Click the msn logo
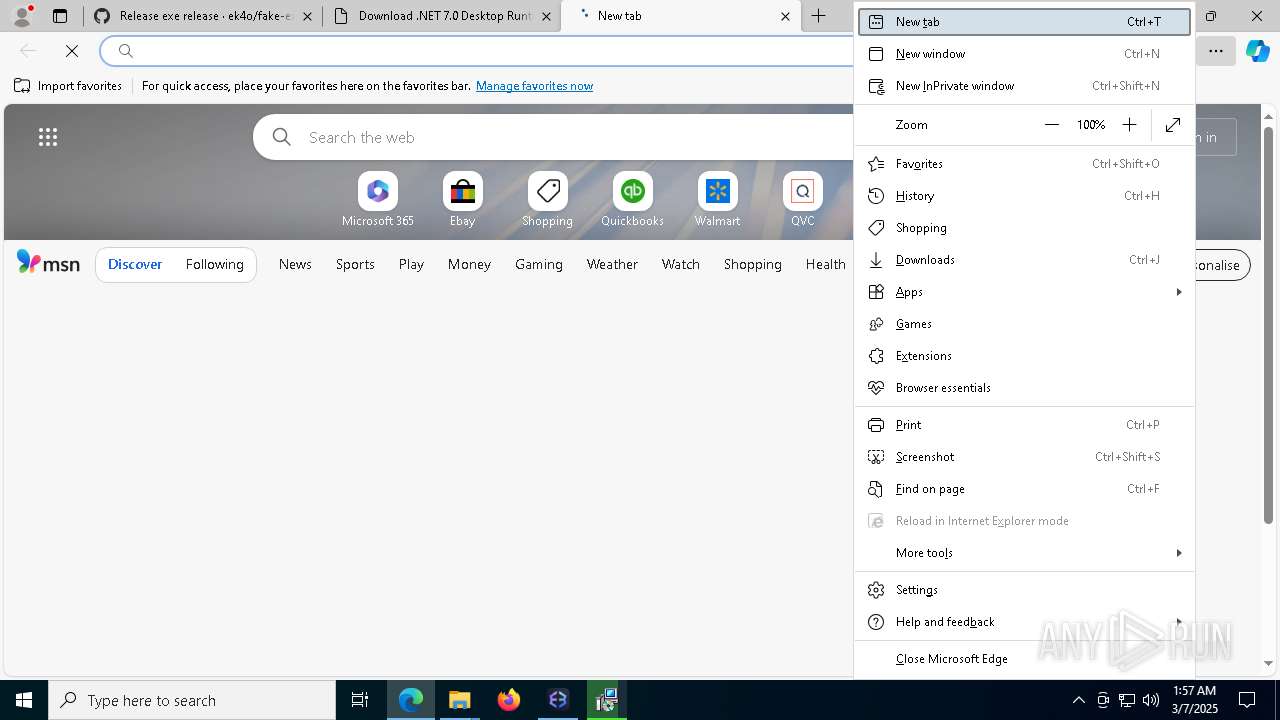Viewport: 1280px width, 720px height. [48, 263]
